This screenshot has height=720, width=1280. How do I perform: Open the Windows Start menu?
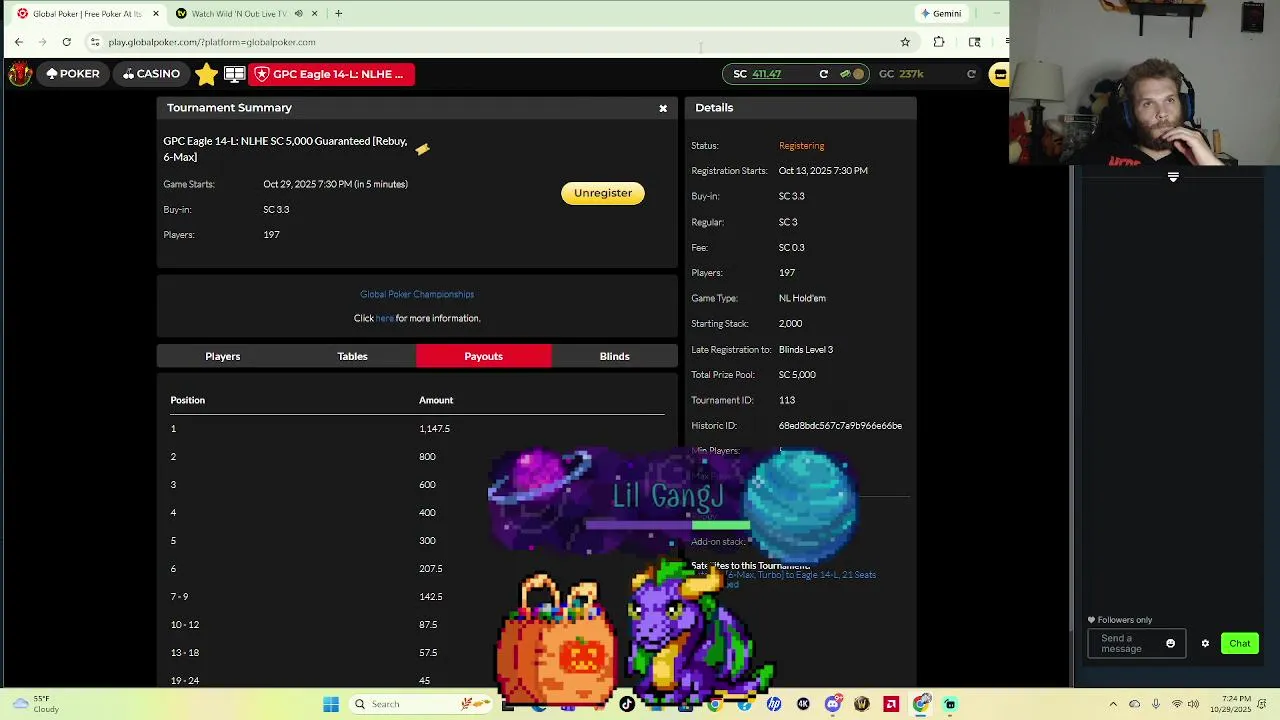click(x=331, y=704)
